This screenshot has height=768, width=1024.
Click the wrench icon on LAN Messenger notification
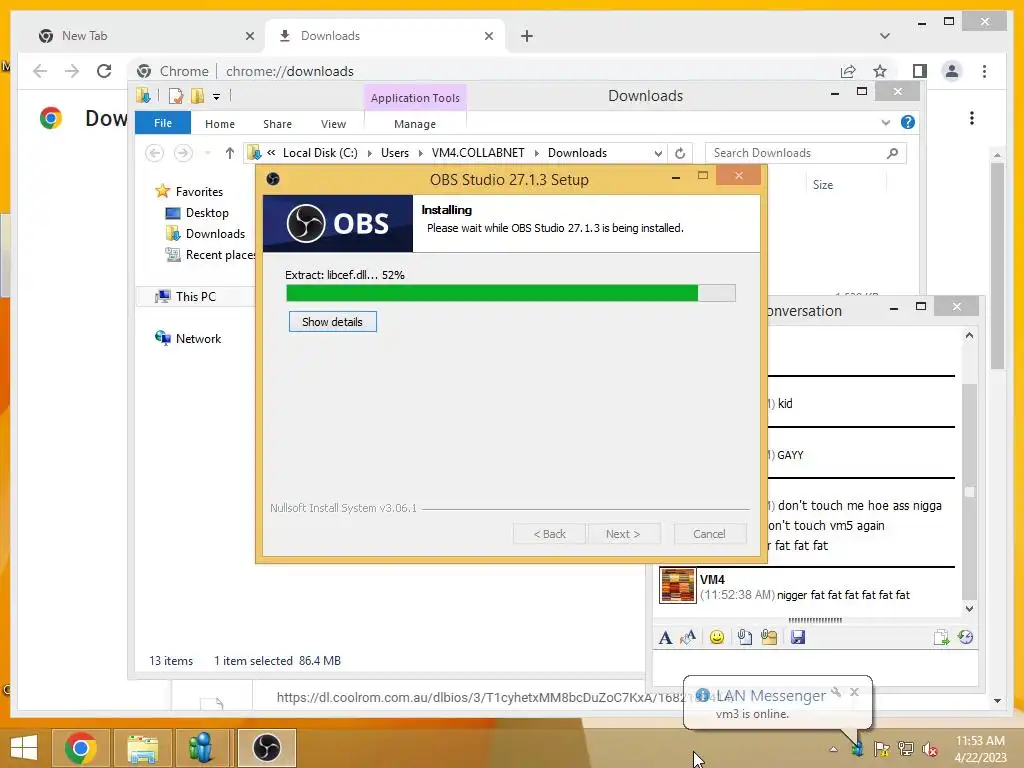point(836,692)
